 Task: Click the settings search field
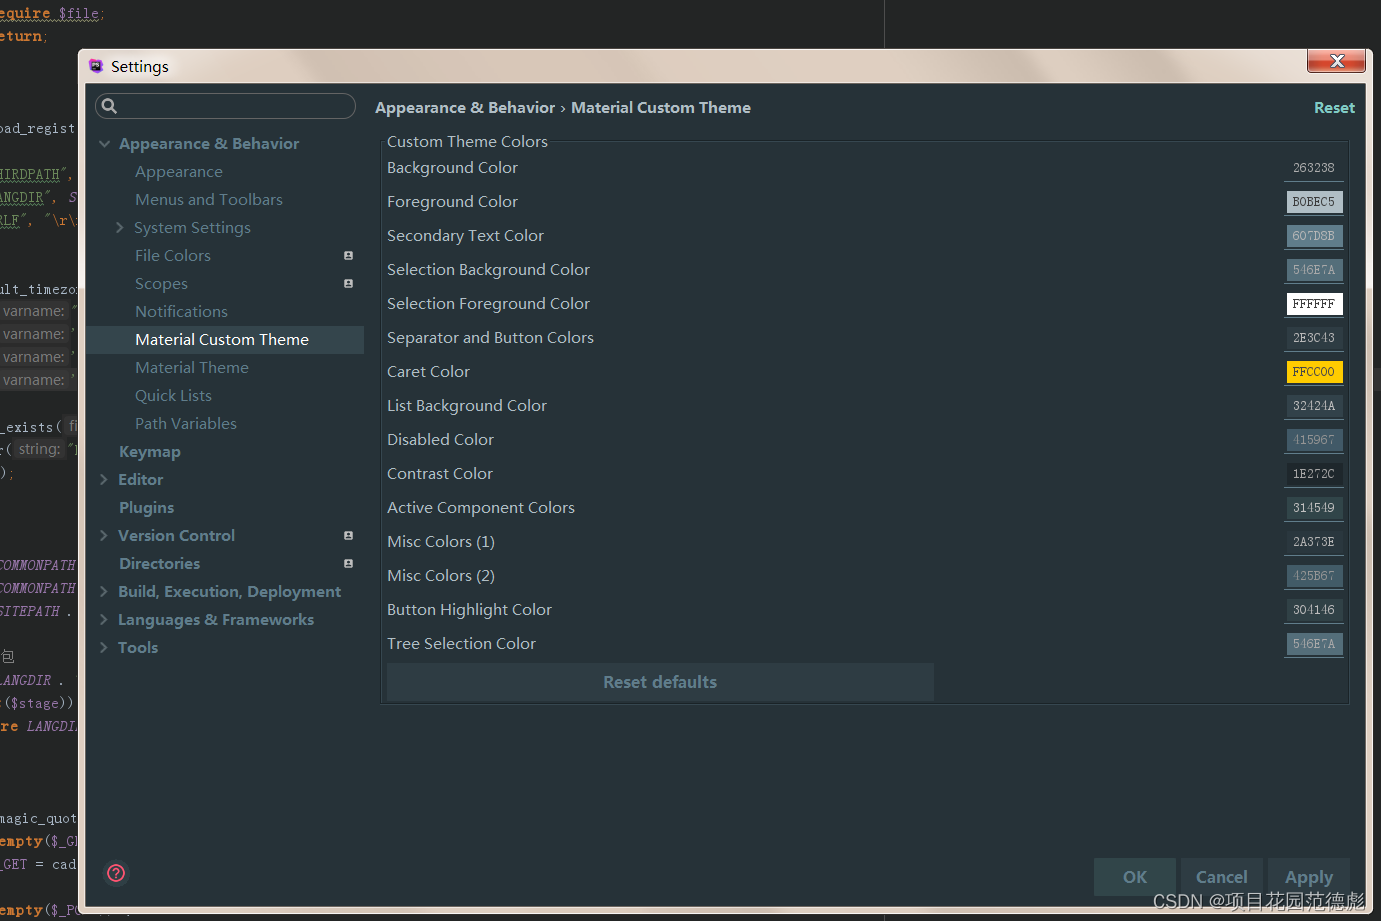click(225, 106)
